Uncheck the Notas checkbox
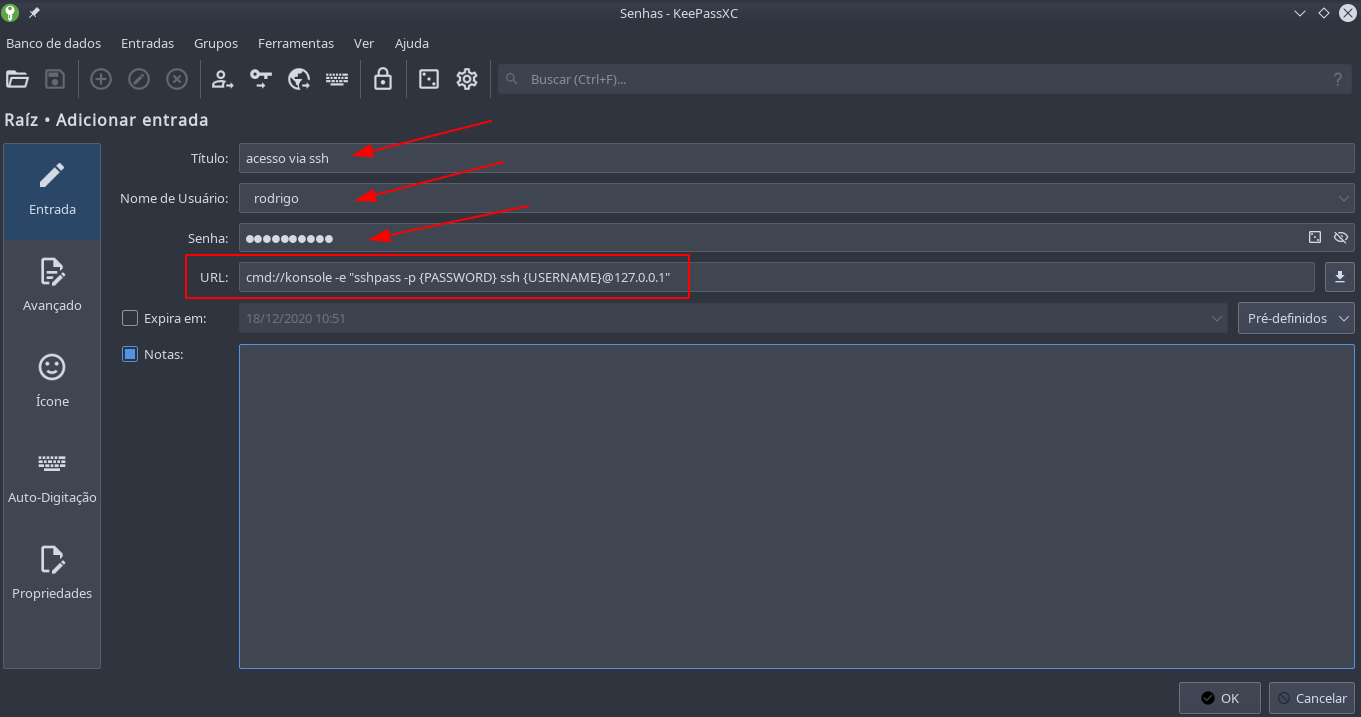 [x=130, y=354]
